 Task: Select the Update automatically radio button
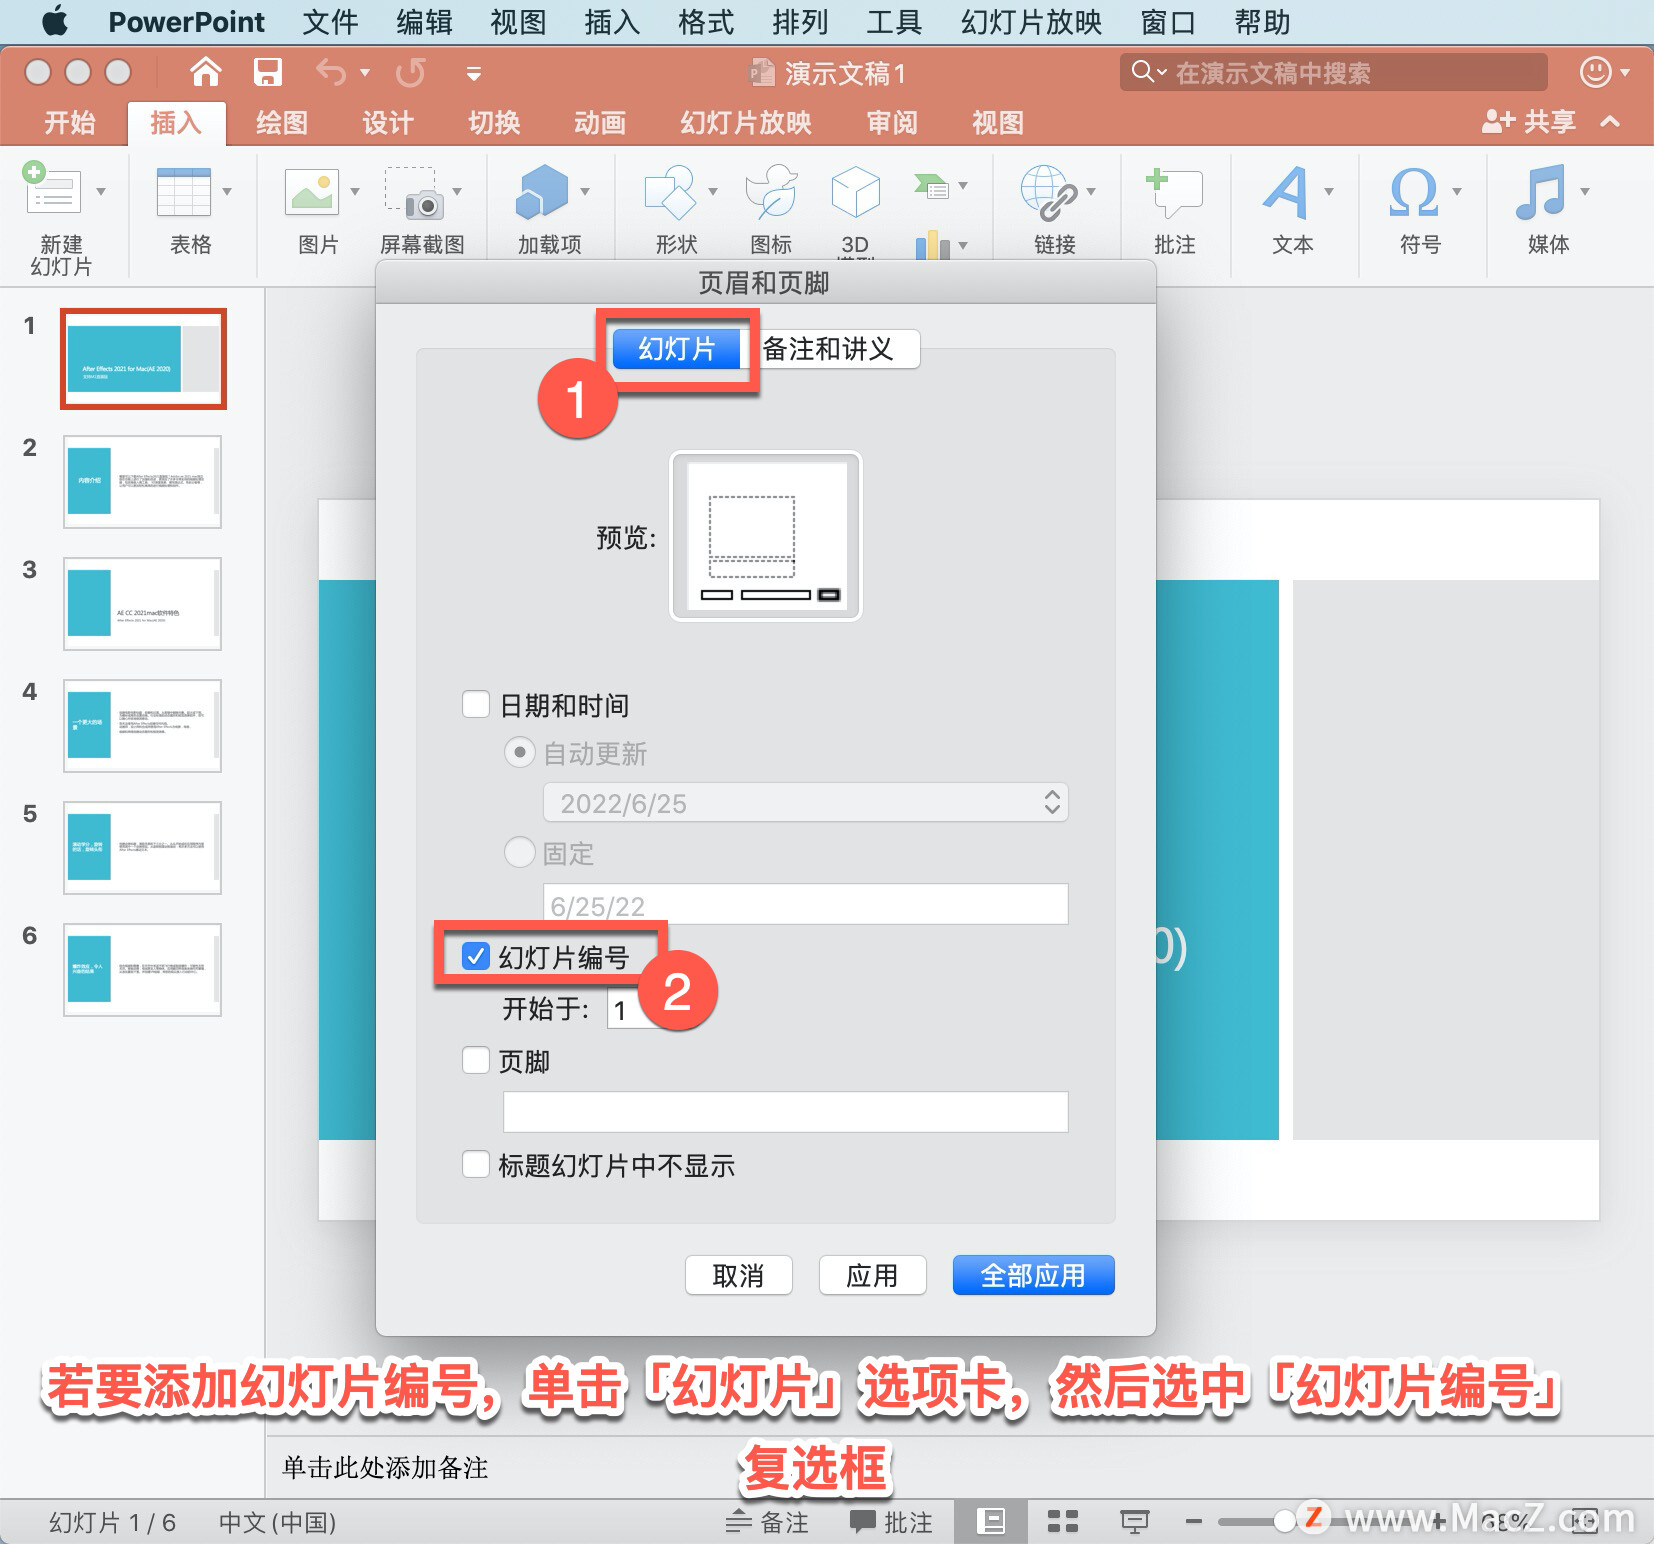(520, 752)
